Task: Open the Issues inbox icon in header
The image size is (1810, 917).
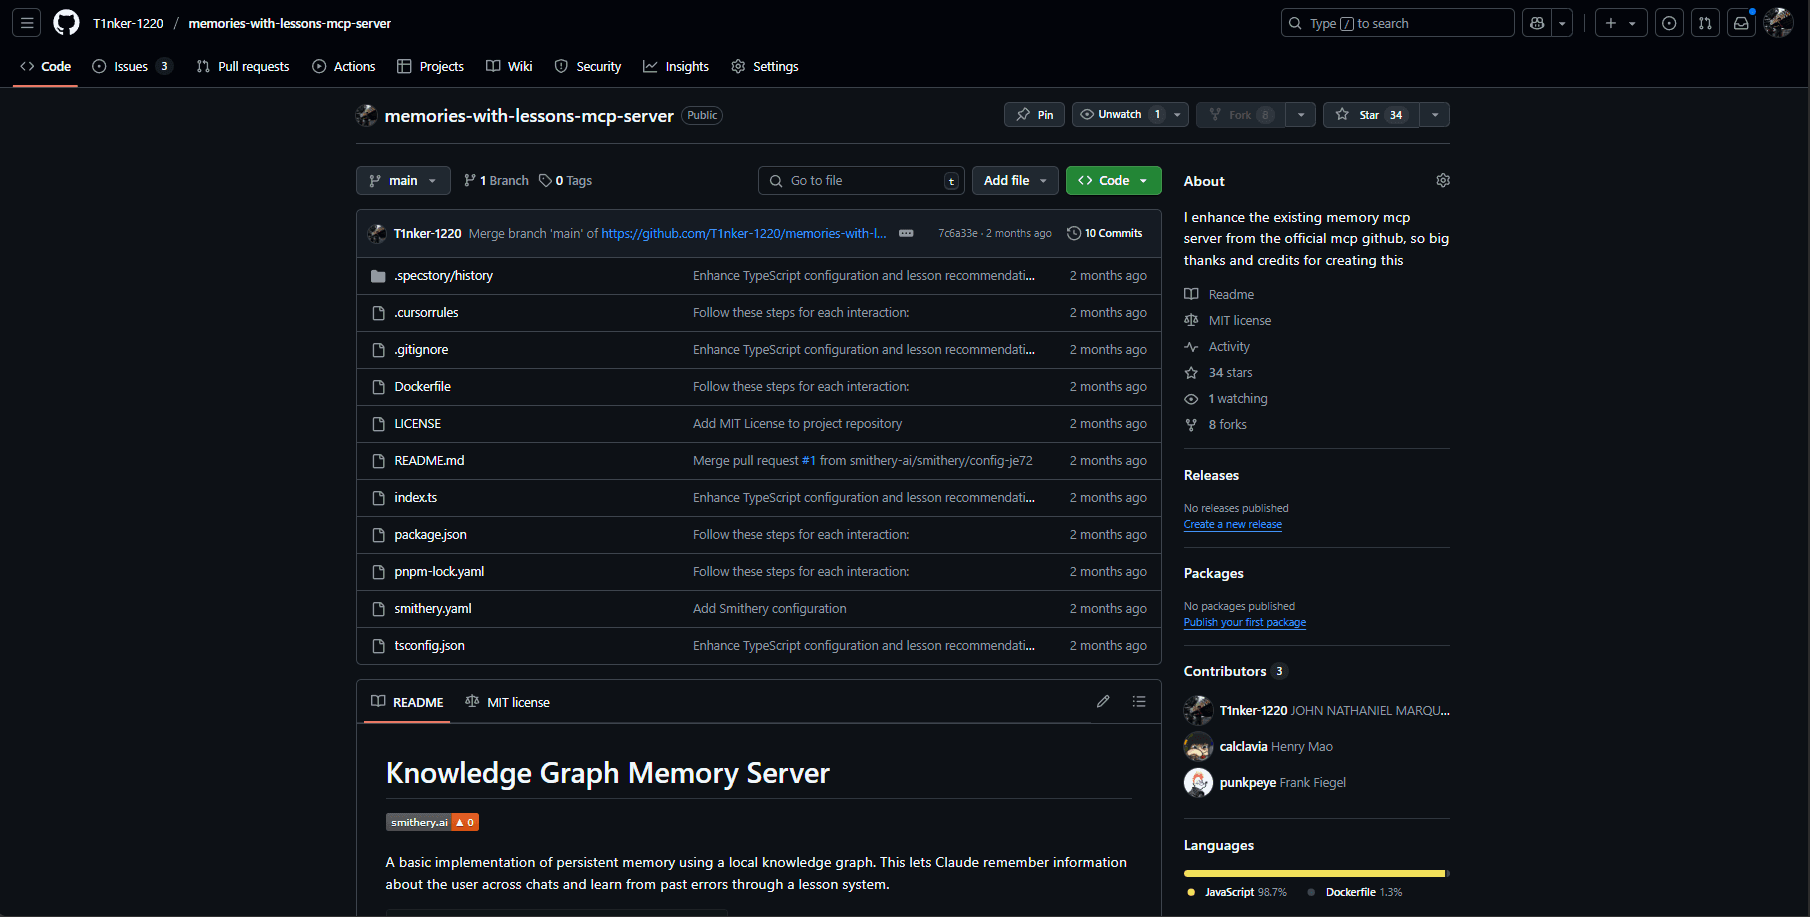Action: (x=1669, y=23)
